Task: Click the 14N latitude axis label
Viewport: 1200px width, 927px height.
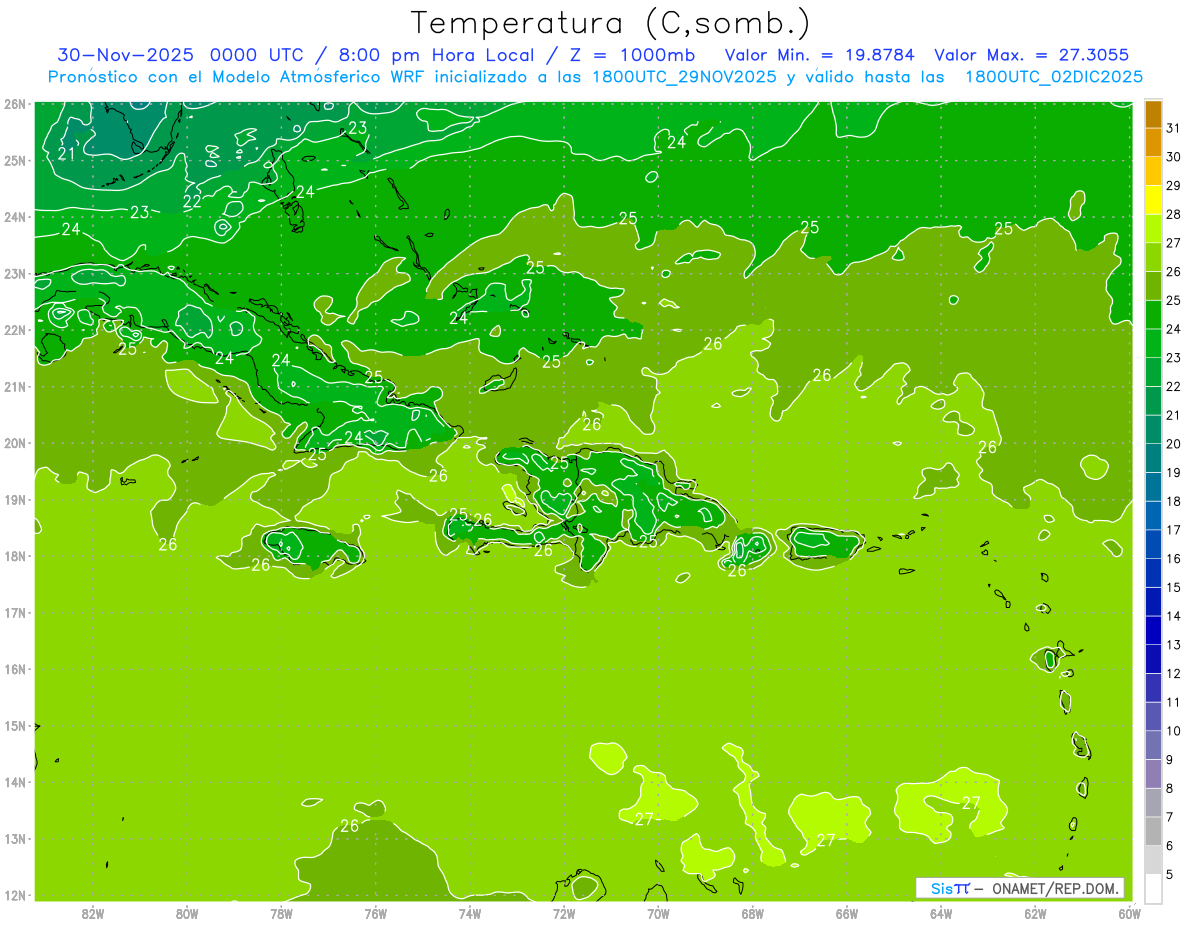Action: pyautogui.click(x=15, y=782)
